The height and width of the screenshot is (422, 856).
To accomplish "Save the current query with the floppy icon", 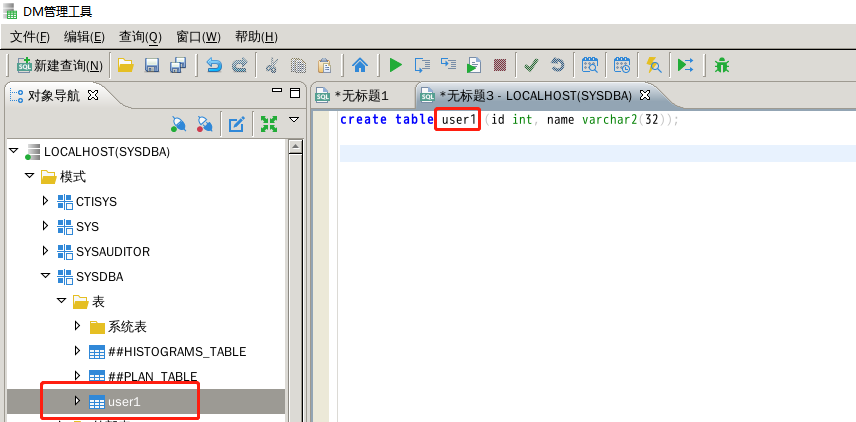I will click(x=152, y=66).
